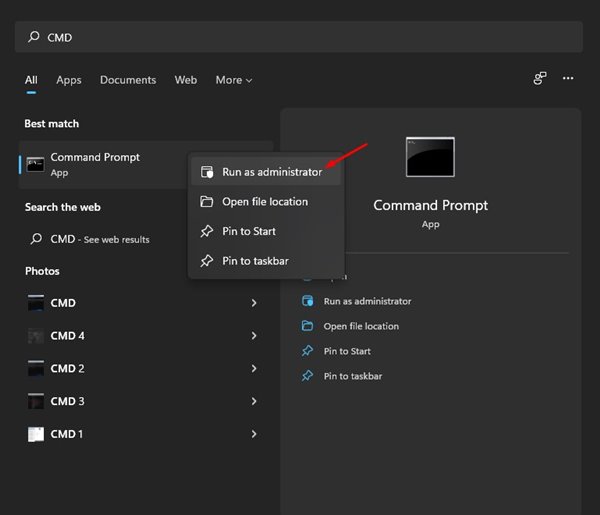Click the pin icon beside Pin to Start in right panel

click(308, 351)
